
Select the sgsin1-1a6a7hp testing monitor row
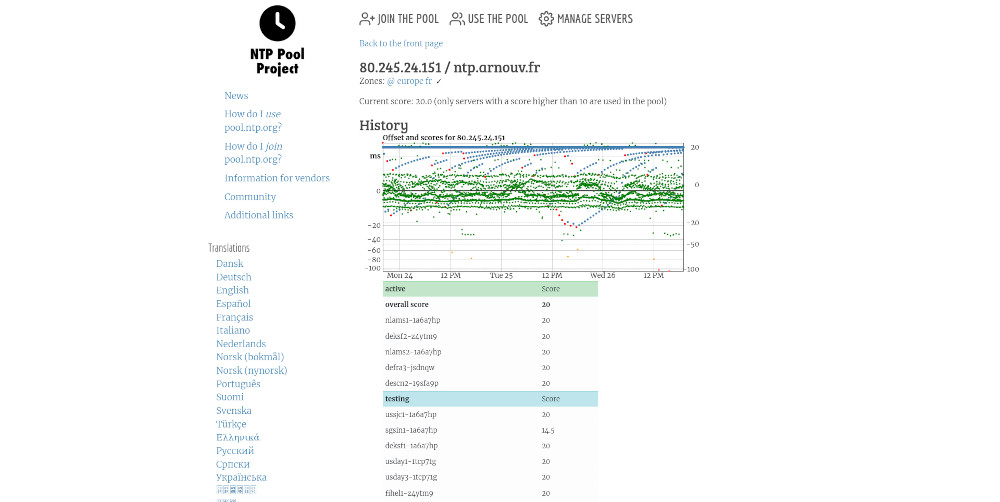411,430
